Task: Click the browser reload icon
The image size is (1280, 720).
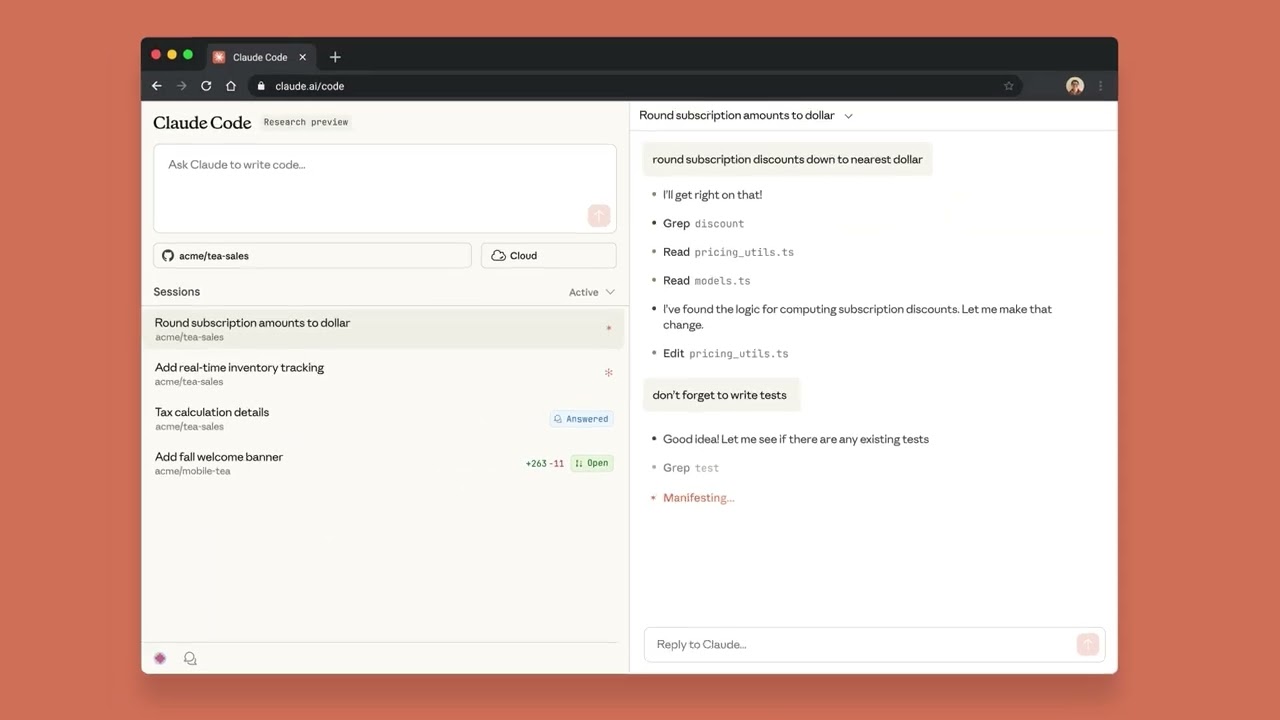Action: tap(206, 86)
